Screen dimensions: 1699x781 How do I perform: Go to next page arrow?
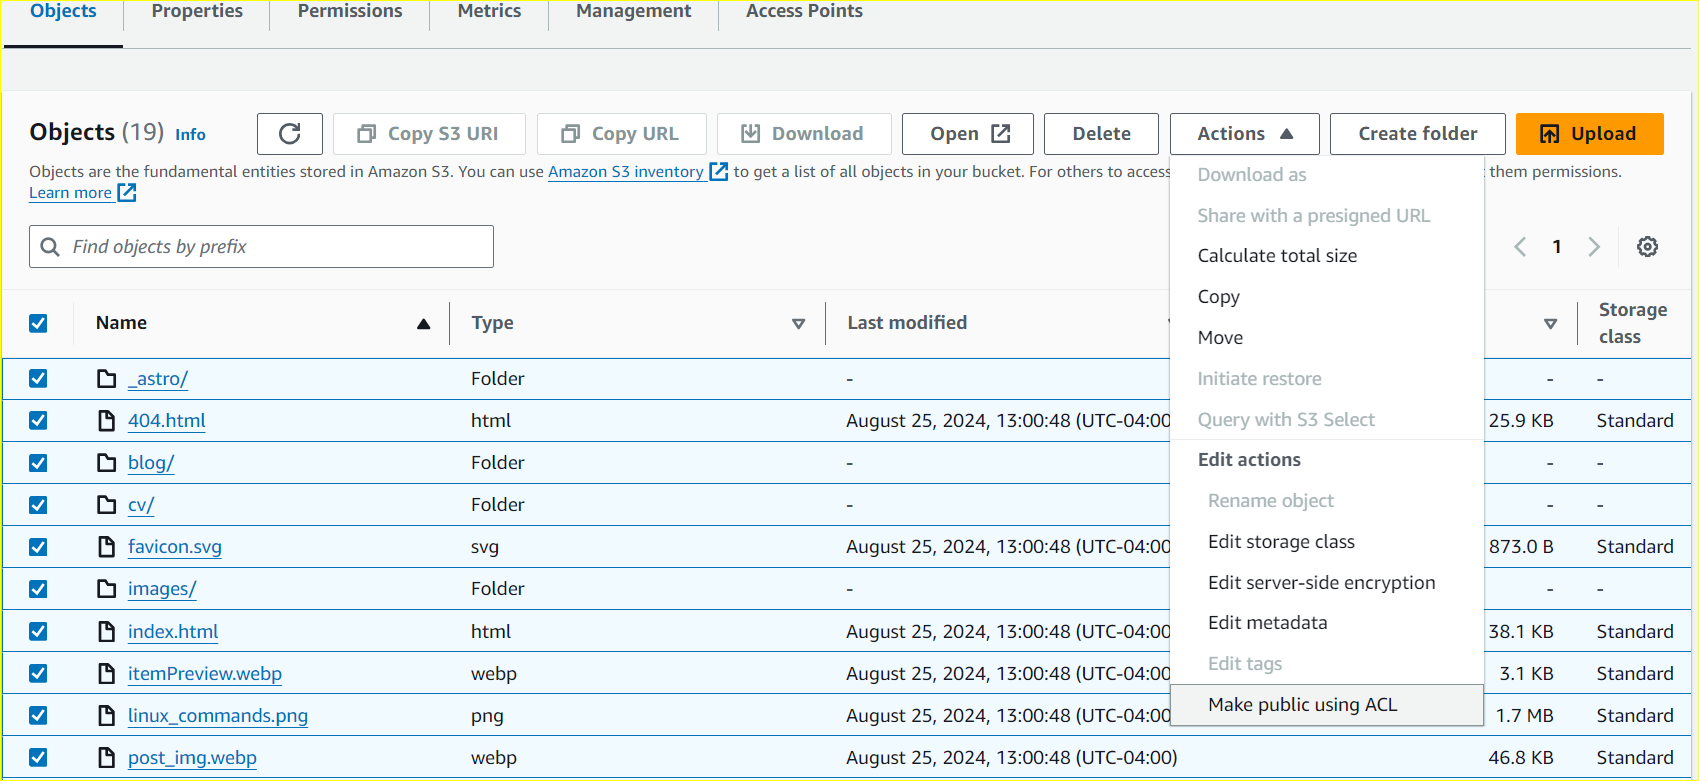tap(1594, 247)
